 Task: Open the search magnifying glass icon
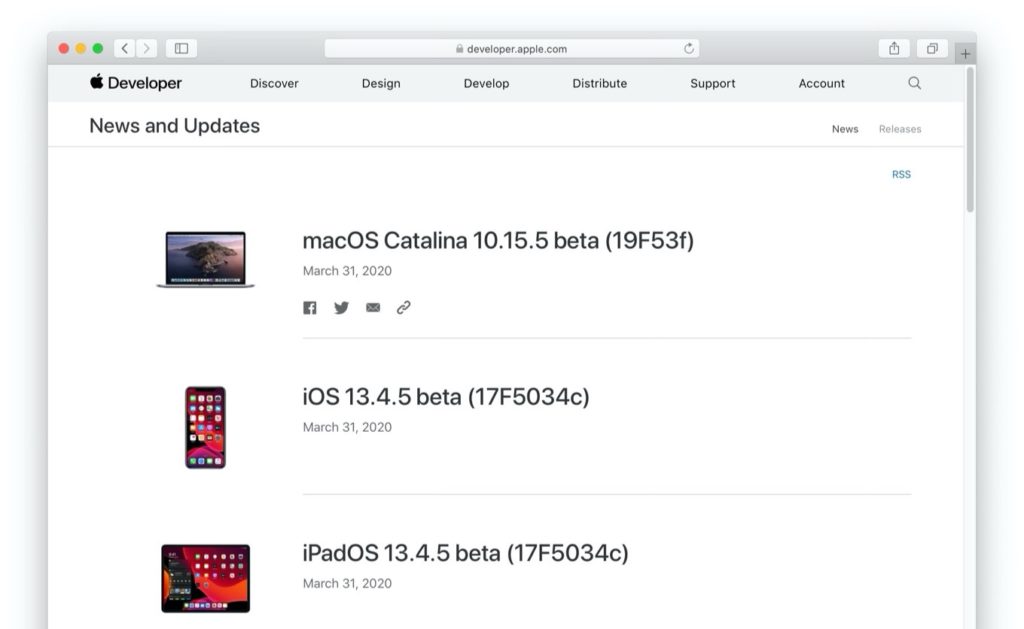point(914,83)
